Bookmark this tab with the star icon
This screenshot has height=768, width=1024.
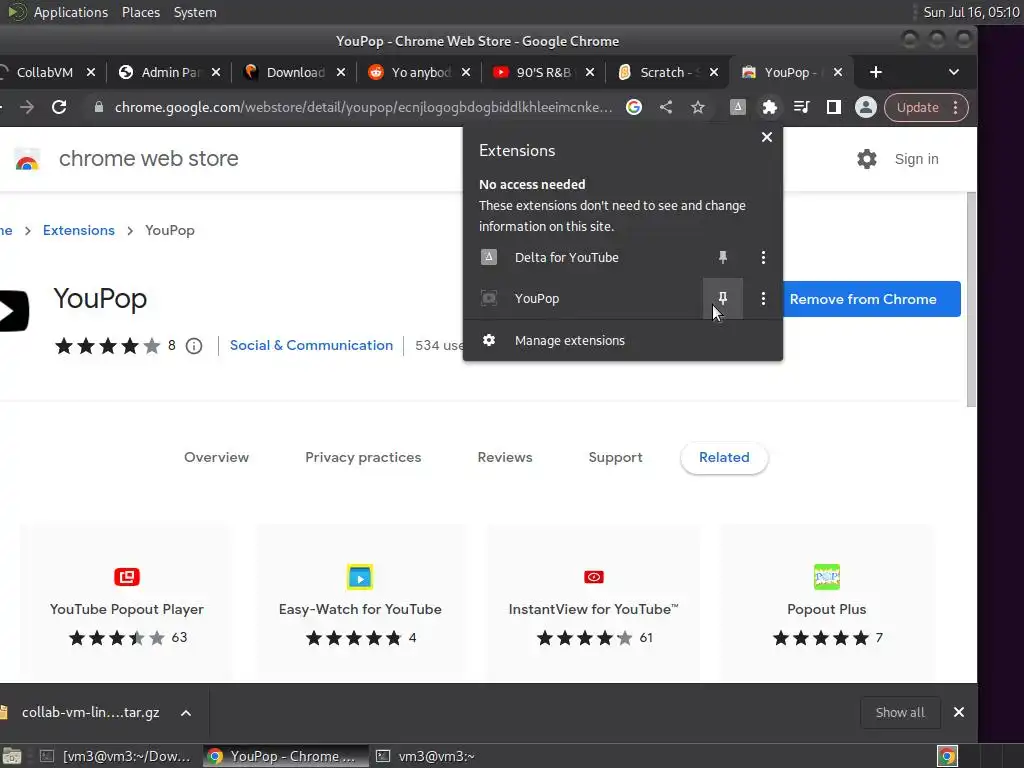coord(697,107)
